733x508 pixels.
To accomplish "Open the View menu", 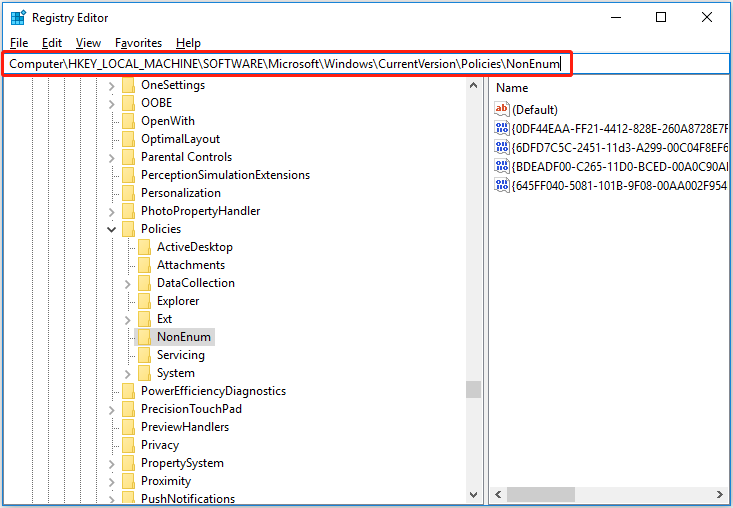I will click(88, 43).
